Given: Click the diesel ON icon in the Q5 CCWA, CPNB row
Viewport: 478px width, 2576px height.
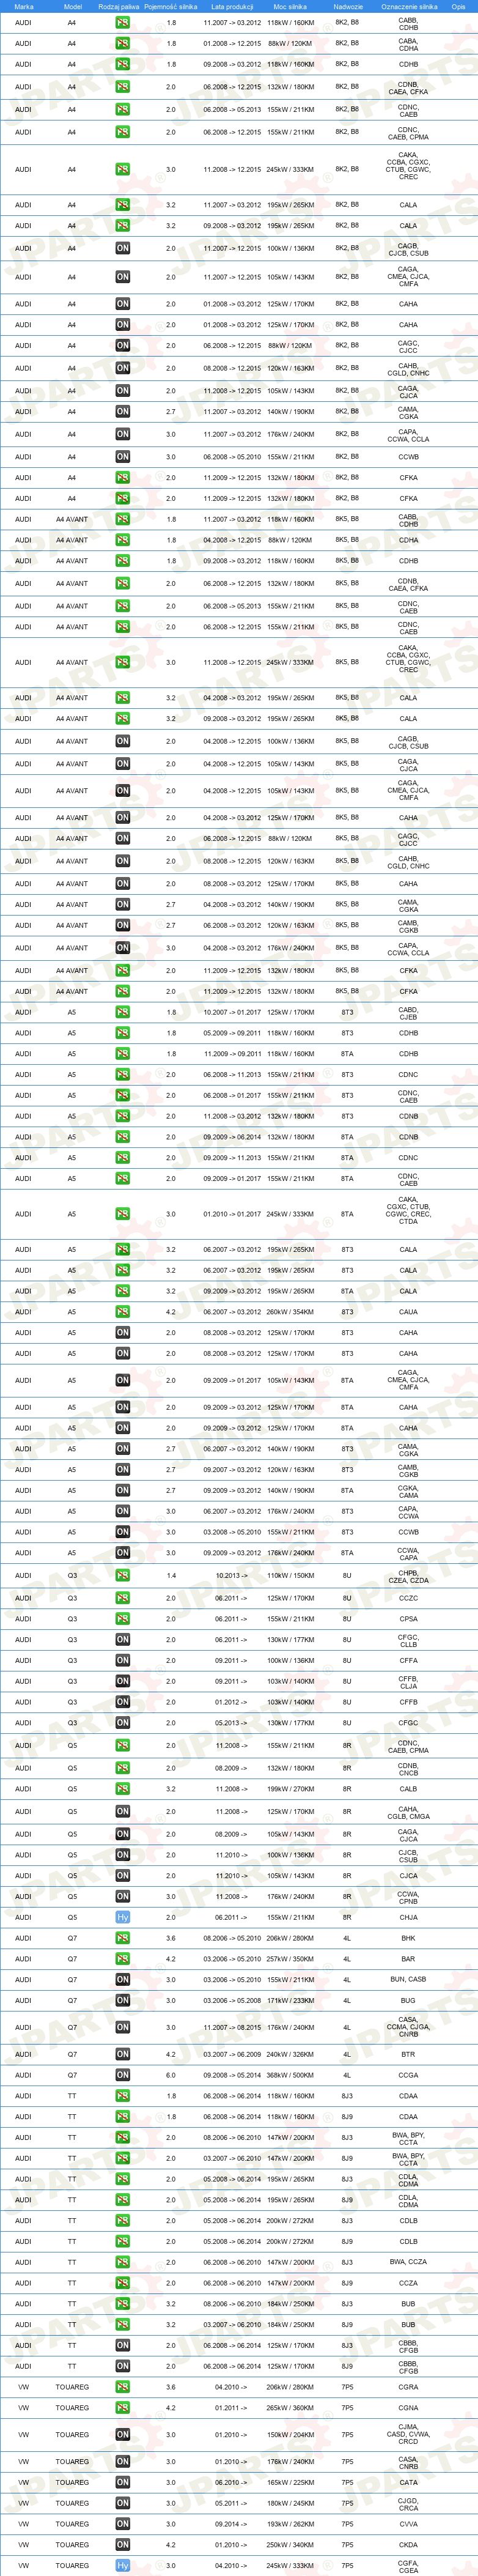Looking at the screenshot, I should pyautogui.click(x=122, y=1896).
